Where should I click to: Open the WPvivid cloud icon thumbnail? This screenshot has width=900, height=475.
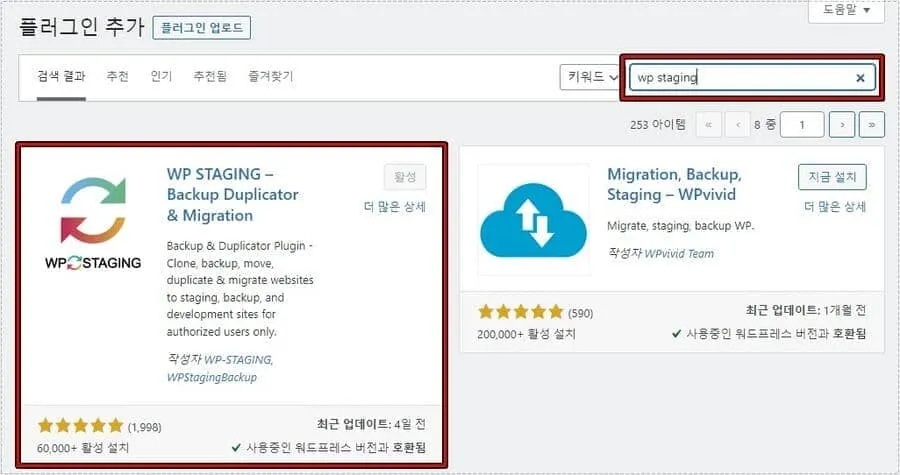tap(534, 221)
